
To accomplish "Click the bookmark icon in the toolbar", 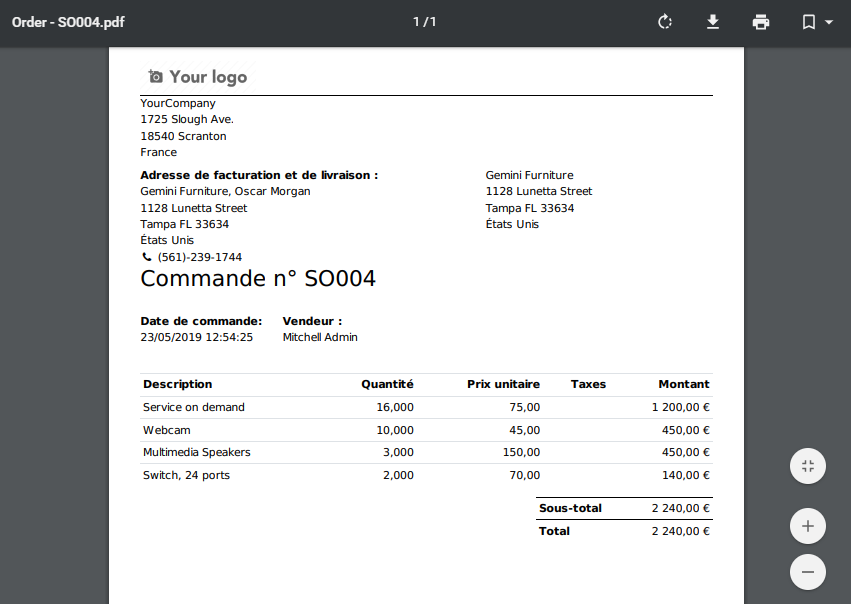I will coord(809,22).
